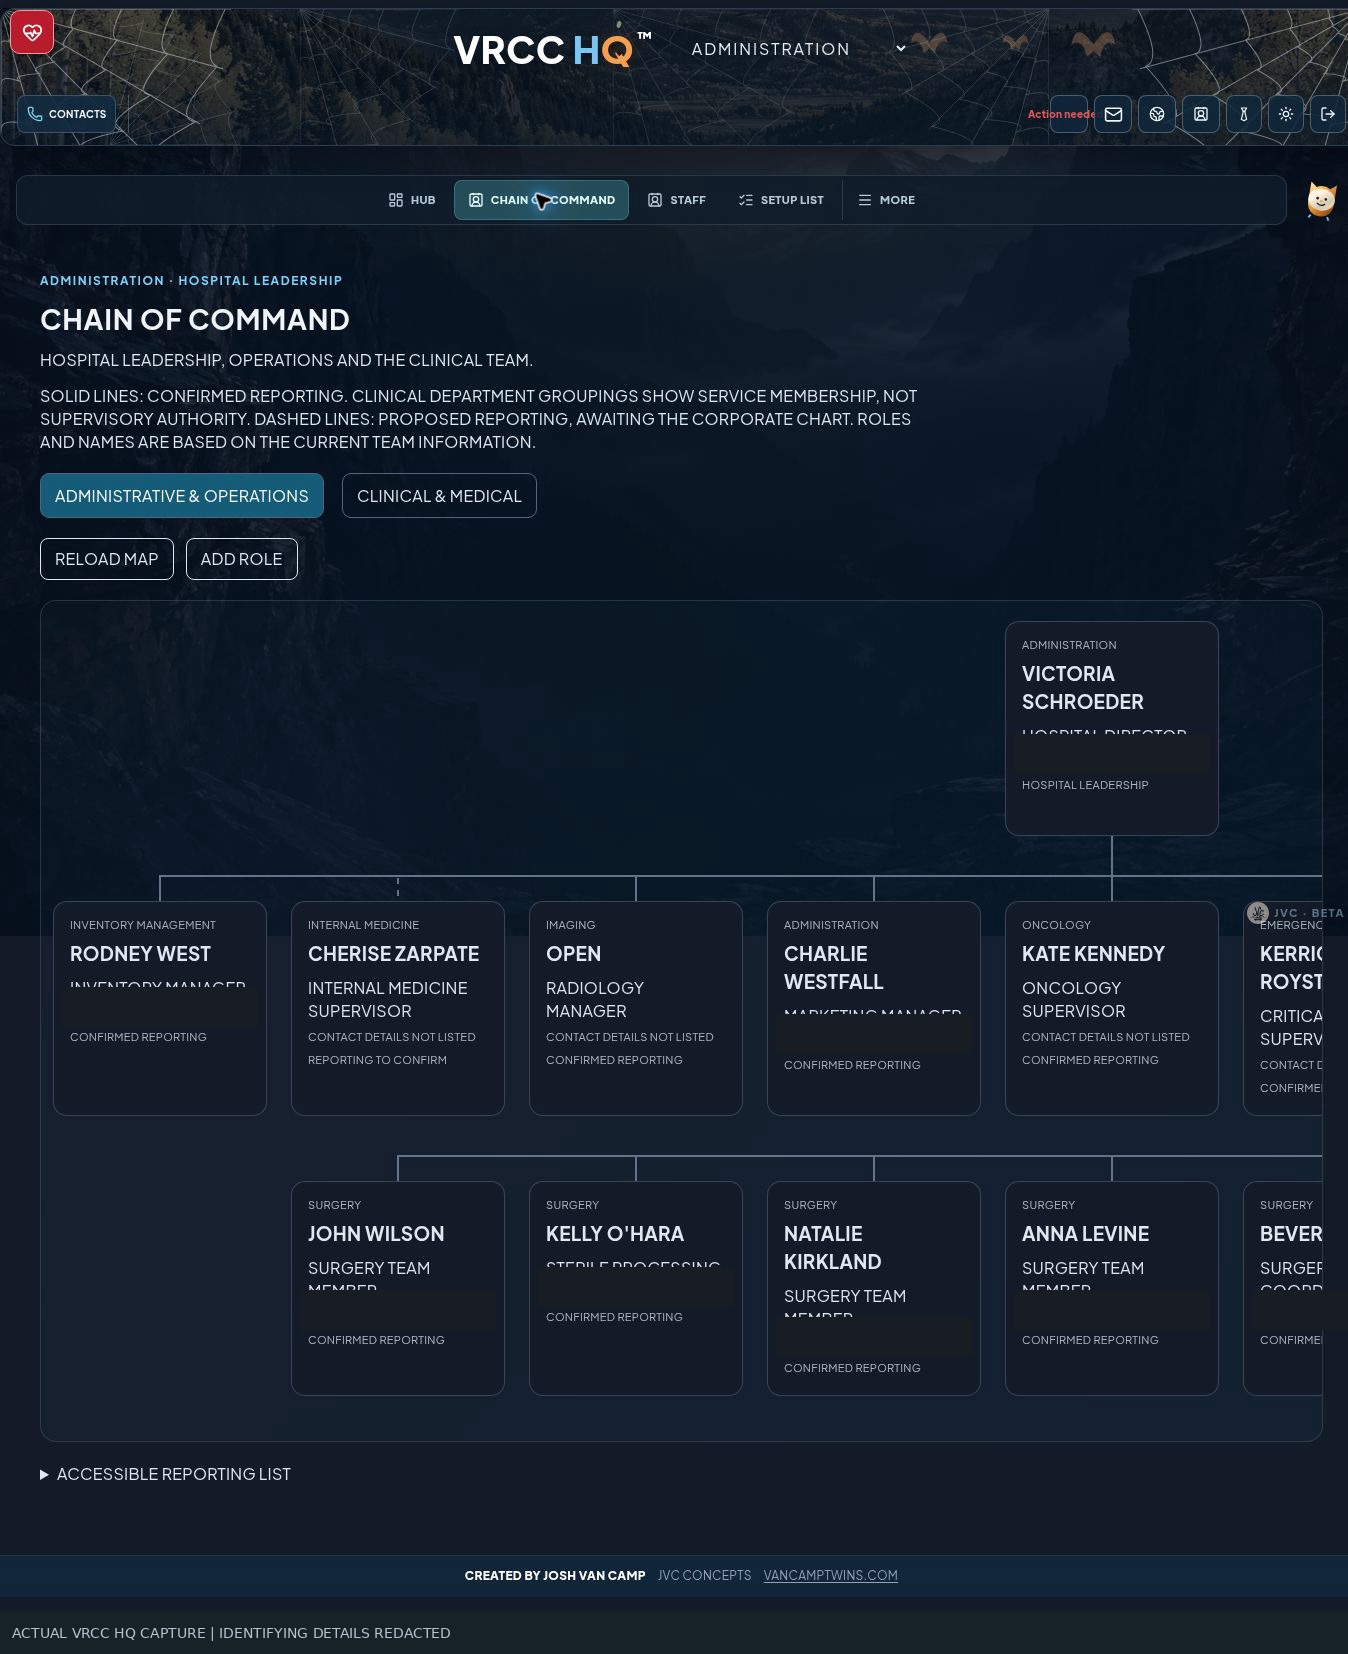Select Victoria Schroeder's card
This screenshot has height=1654, width=1348.
point(1112,728)
